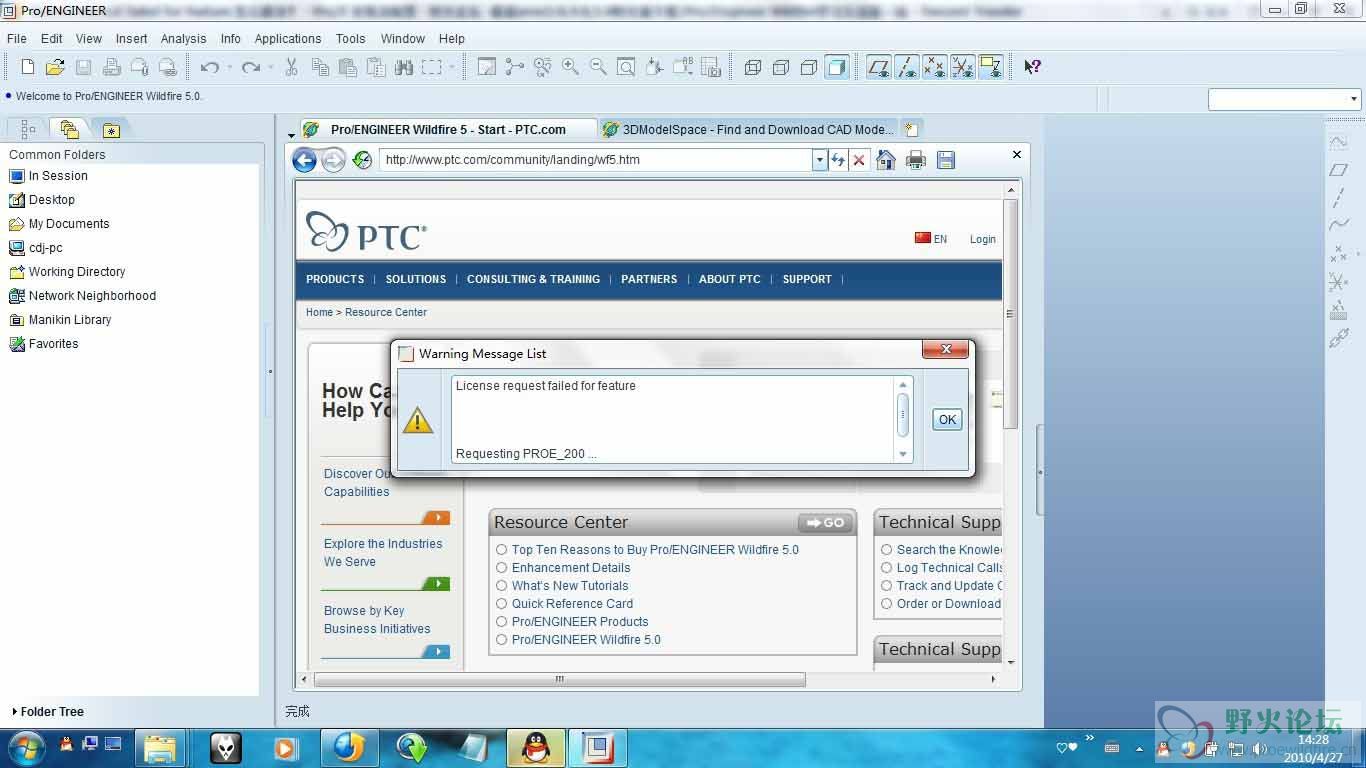Click the warning message list scrollbar thumb
Viewport: 1366px width, 768px height.
tap(903, 415)
